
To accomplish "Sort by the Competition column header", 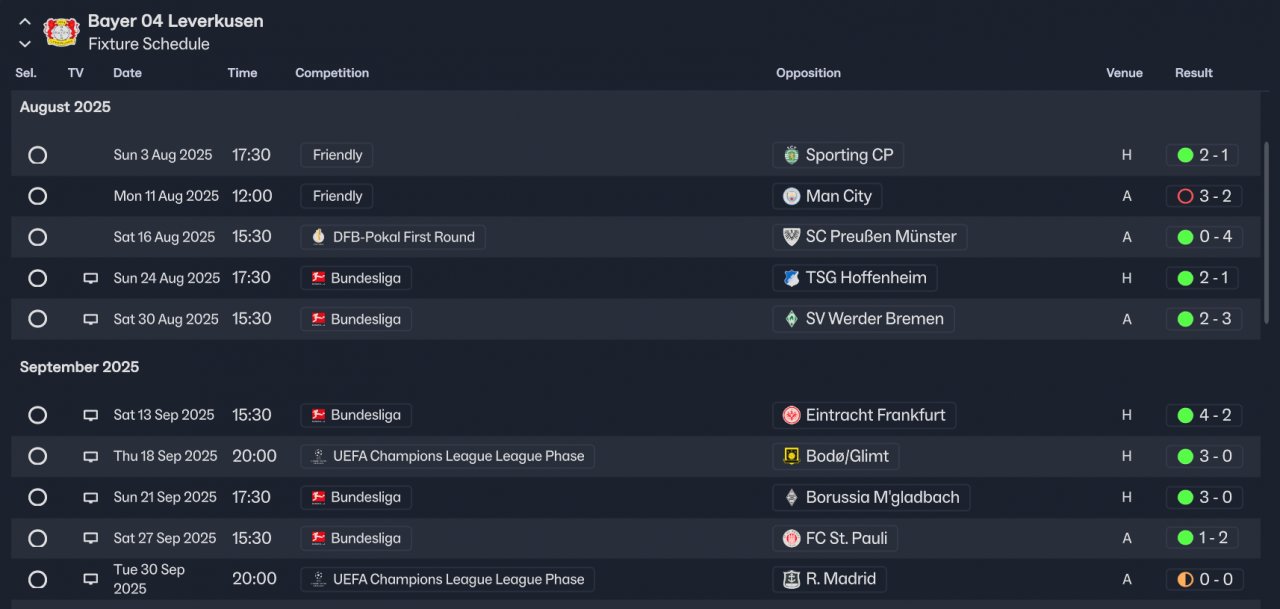I will pos(332,73).
